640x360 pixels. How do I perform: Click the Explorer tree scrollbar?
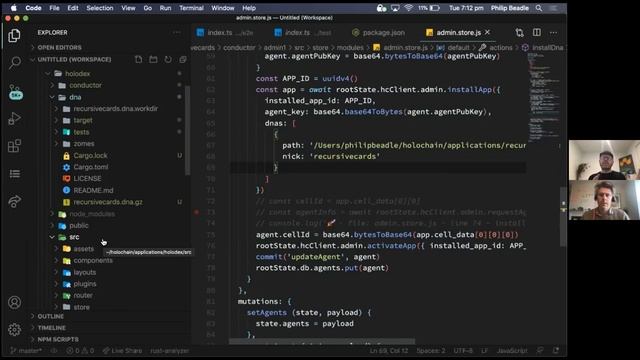click(x=187, y=130)
